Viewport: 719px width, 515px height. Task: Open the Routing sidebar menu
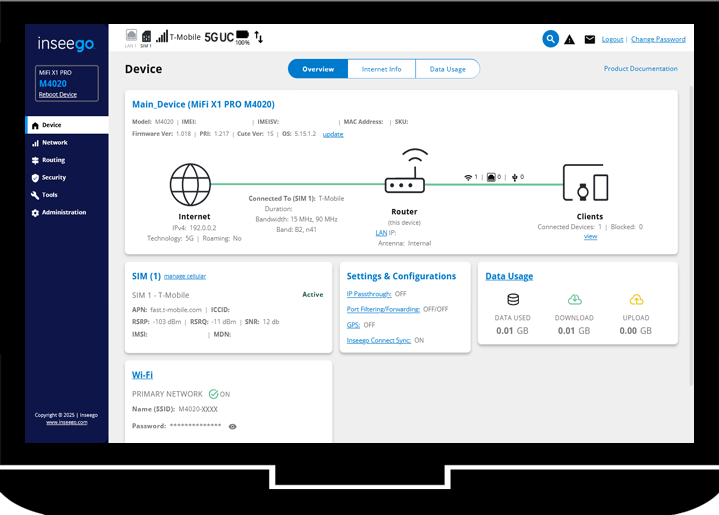click(67, 160)
